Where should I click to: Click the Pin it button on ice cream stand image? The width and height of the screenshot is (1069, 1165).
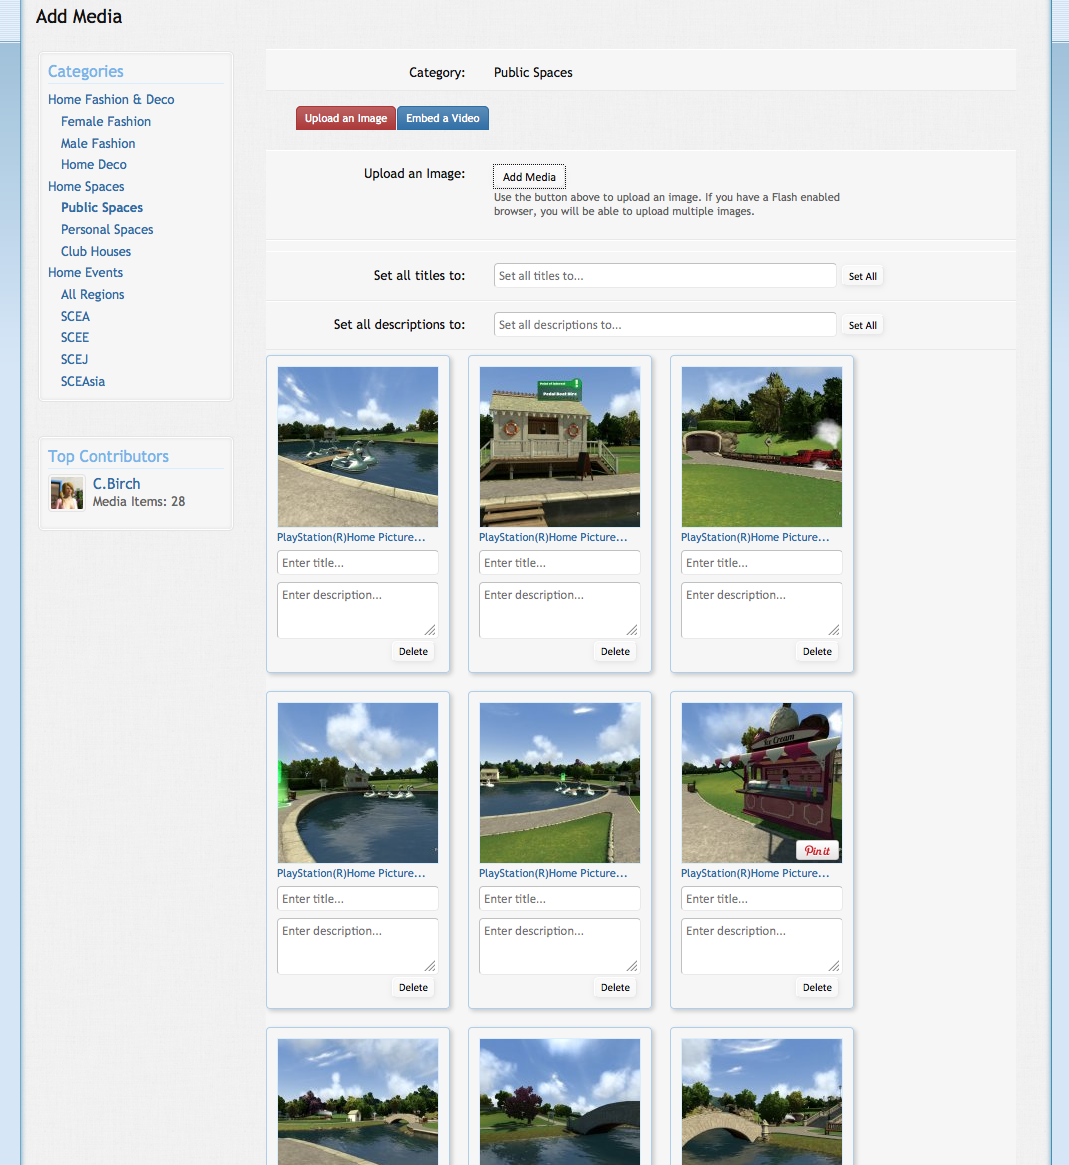(x=817, y=850)
